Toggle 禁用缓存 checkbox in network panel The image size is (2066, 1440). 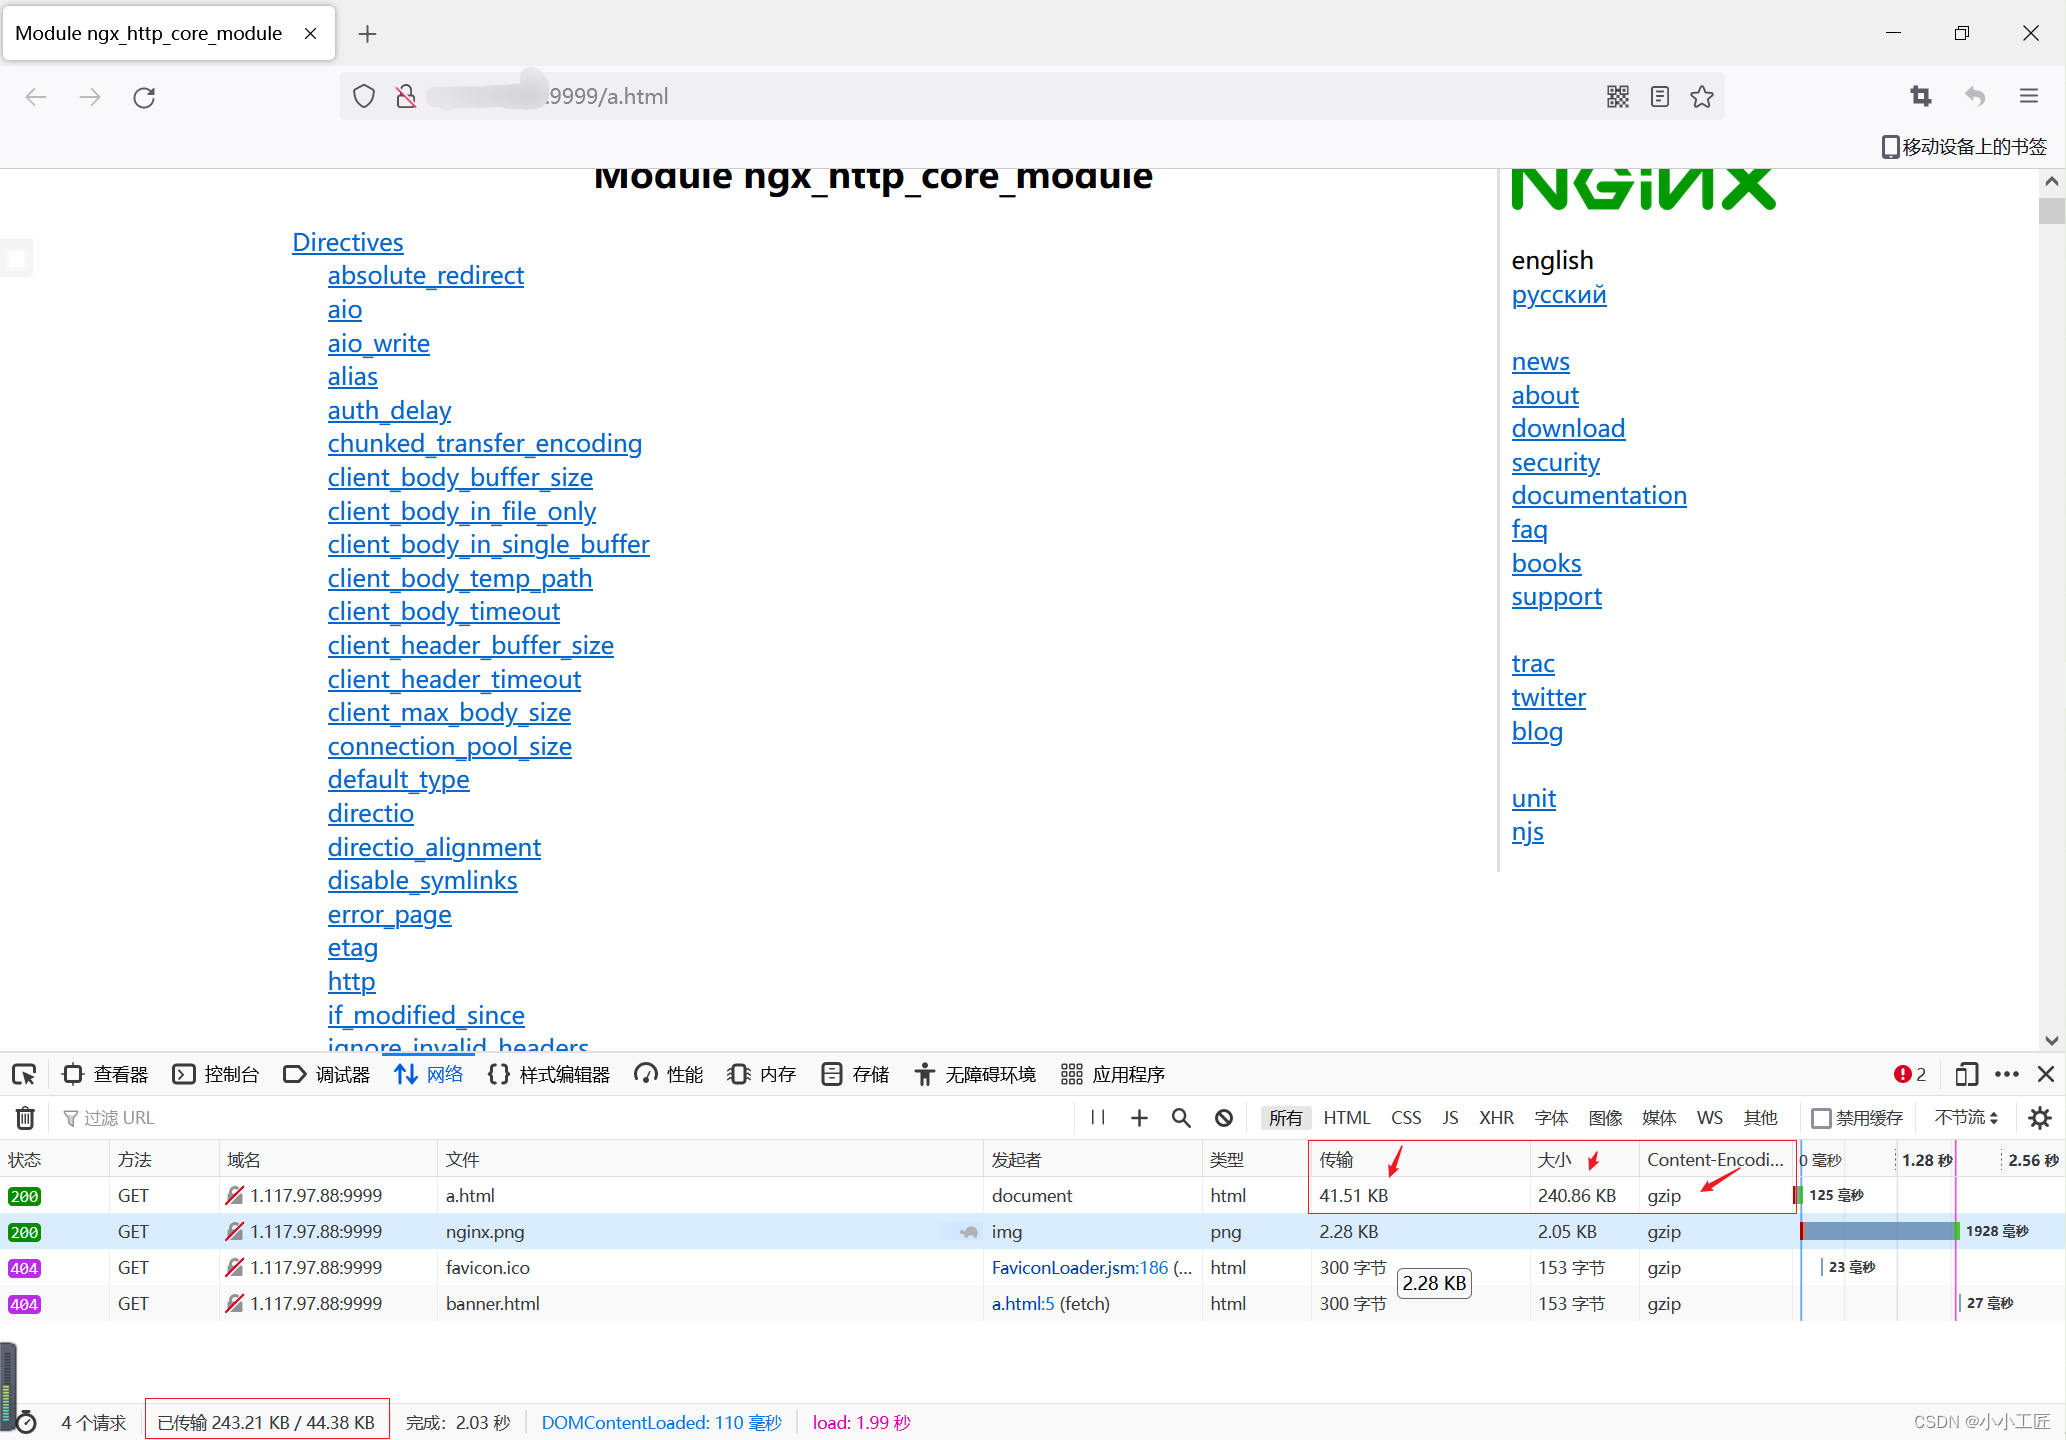[x=1826, y=1117]
